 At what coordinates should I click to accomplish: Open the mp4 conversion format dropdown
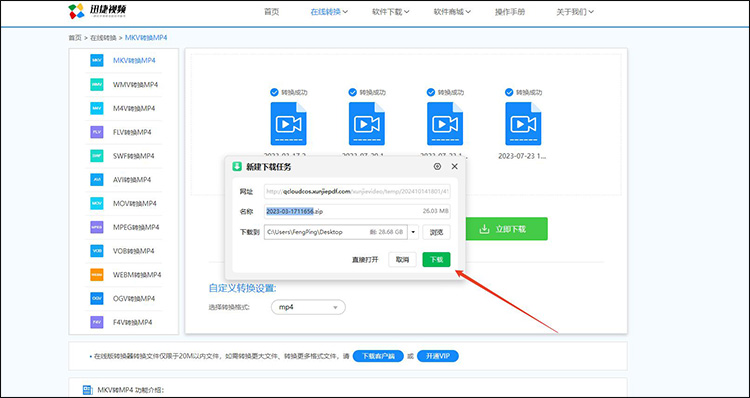[308, 307]
